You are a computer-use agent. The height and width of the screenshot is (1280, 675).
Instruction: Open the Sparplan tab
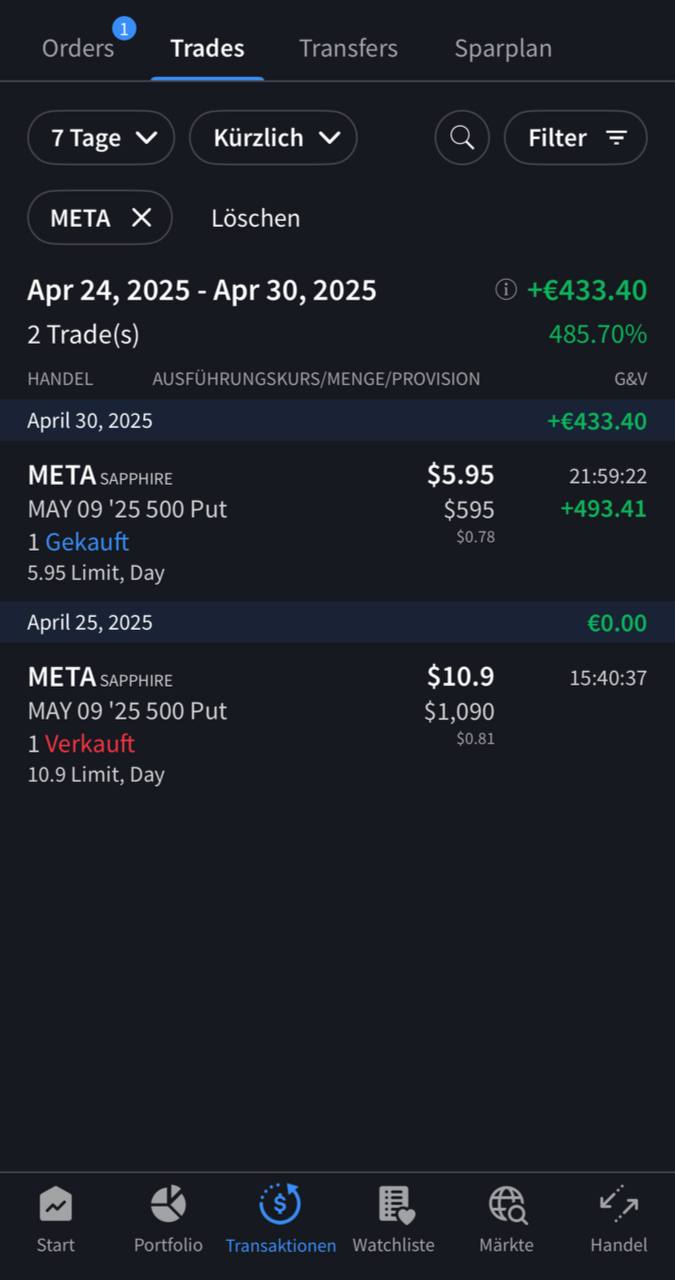[x=503, y=48]
